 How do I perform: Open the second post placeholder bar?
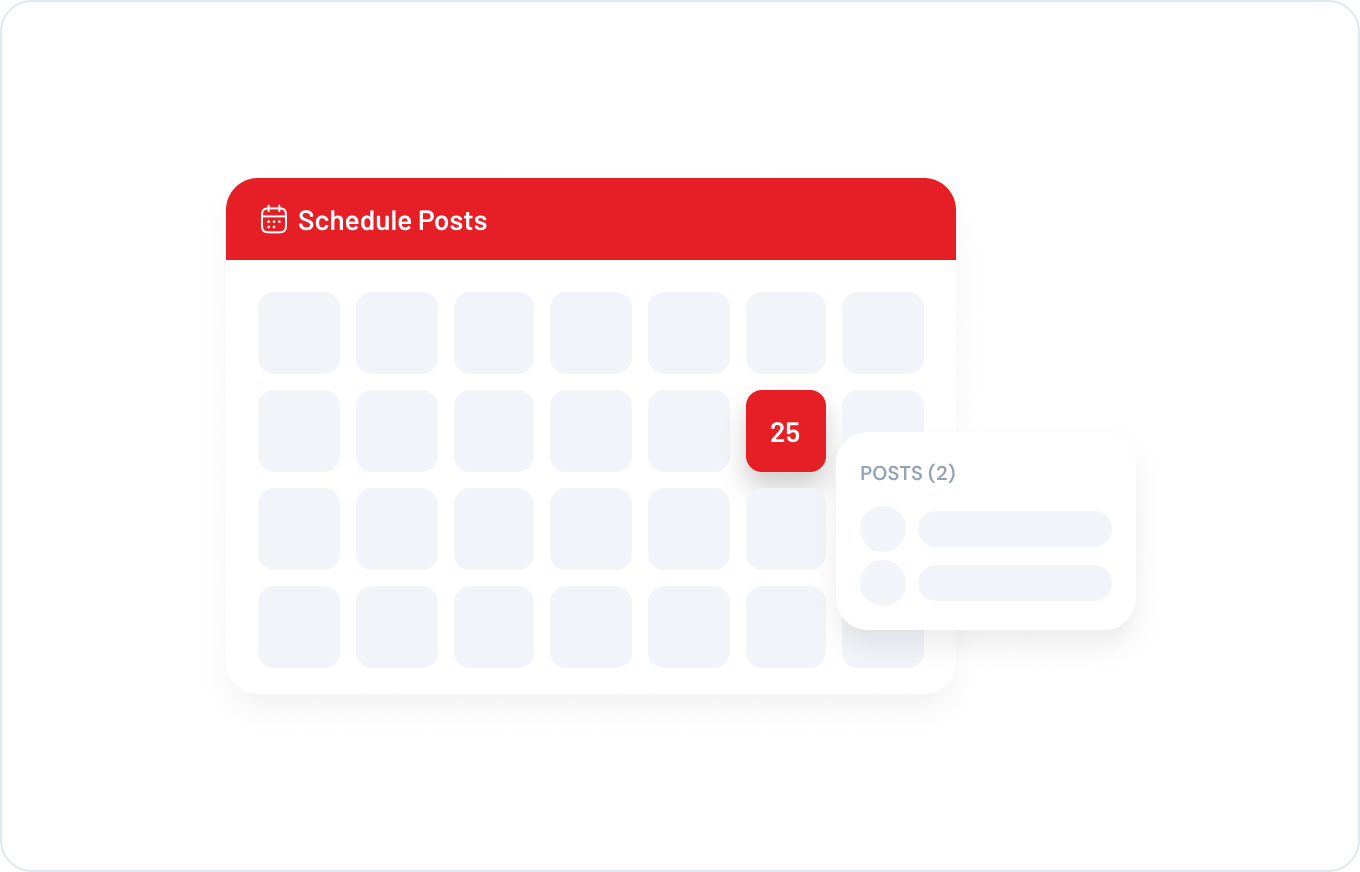pos(1014,583)
